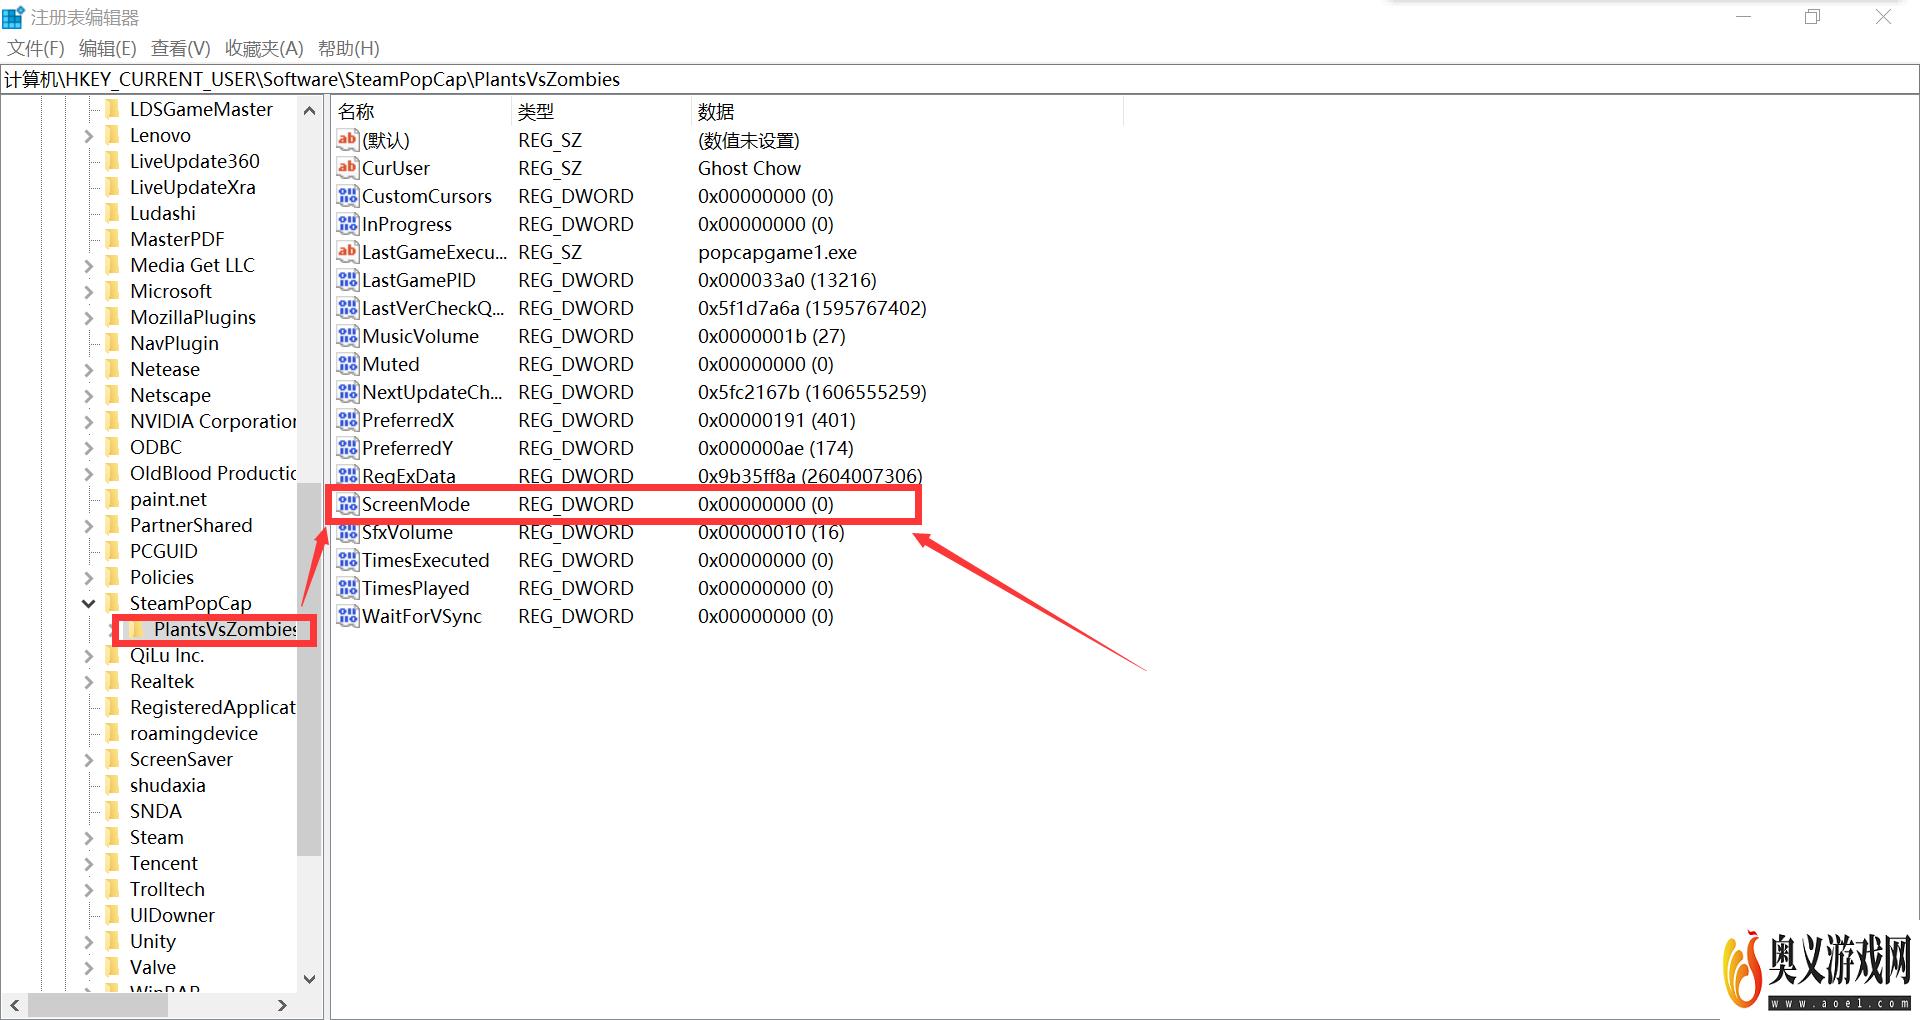Select the RegisteredApplicat... key
The height and width of the screenshot is (1020, 1920).
pos(212,707)
